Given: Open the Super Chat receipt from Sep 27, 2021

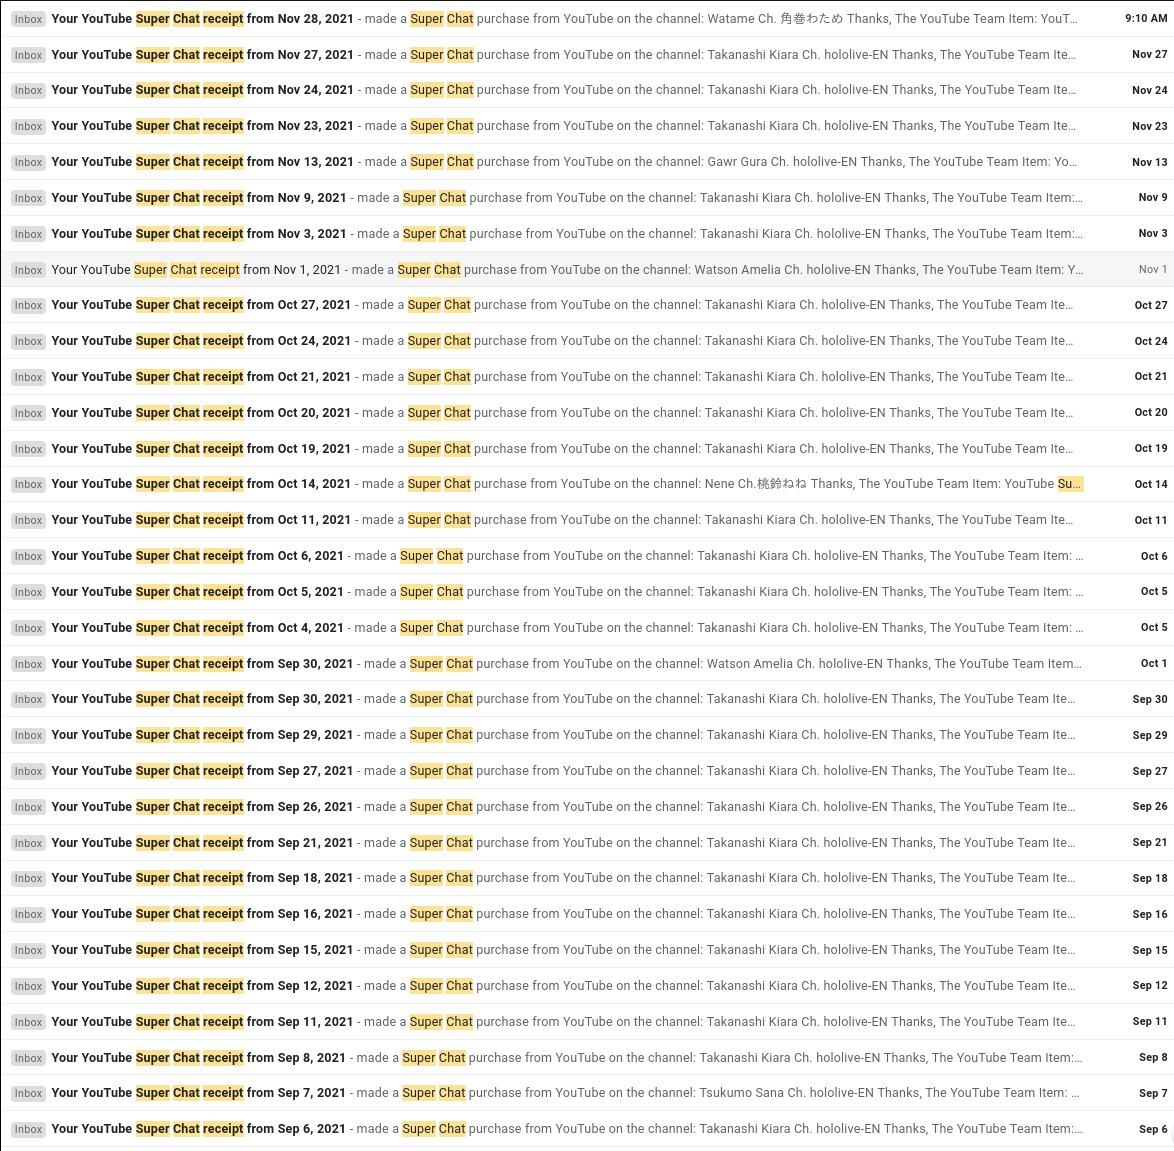Looking at the screenshot, I should (587, 771).
